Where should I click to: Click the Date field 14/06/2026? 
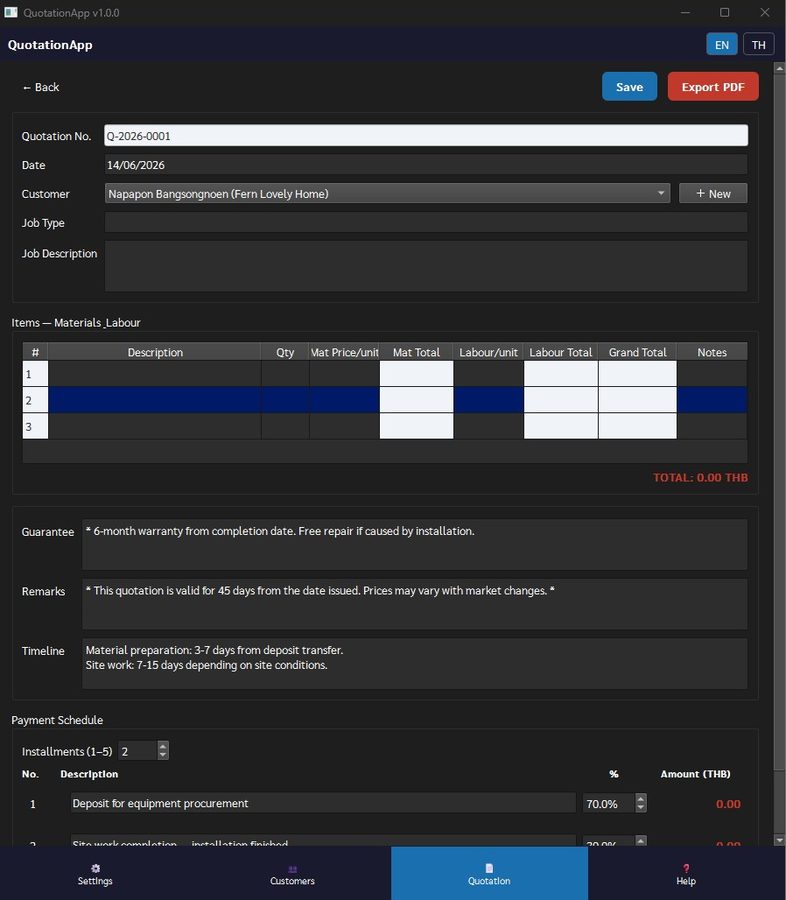426,165
